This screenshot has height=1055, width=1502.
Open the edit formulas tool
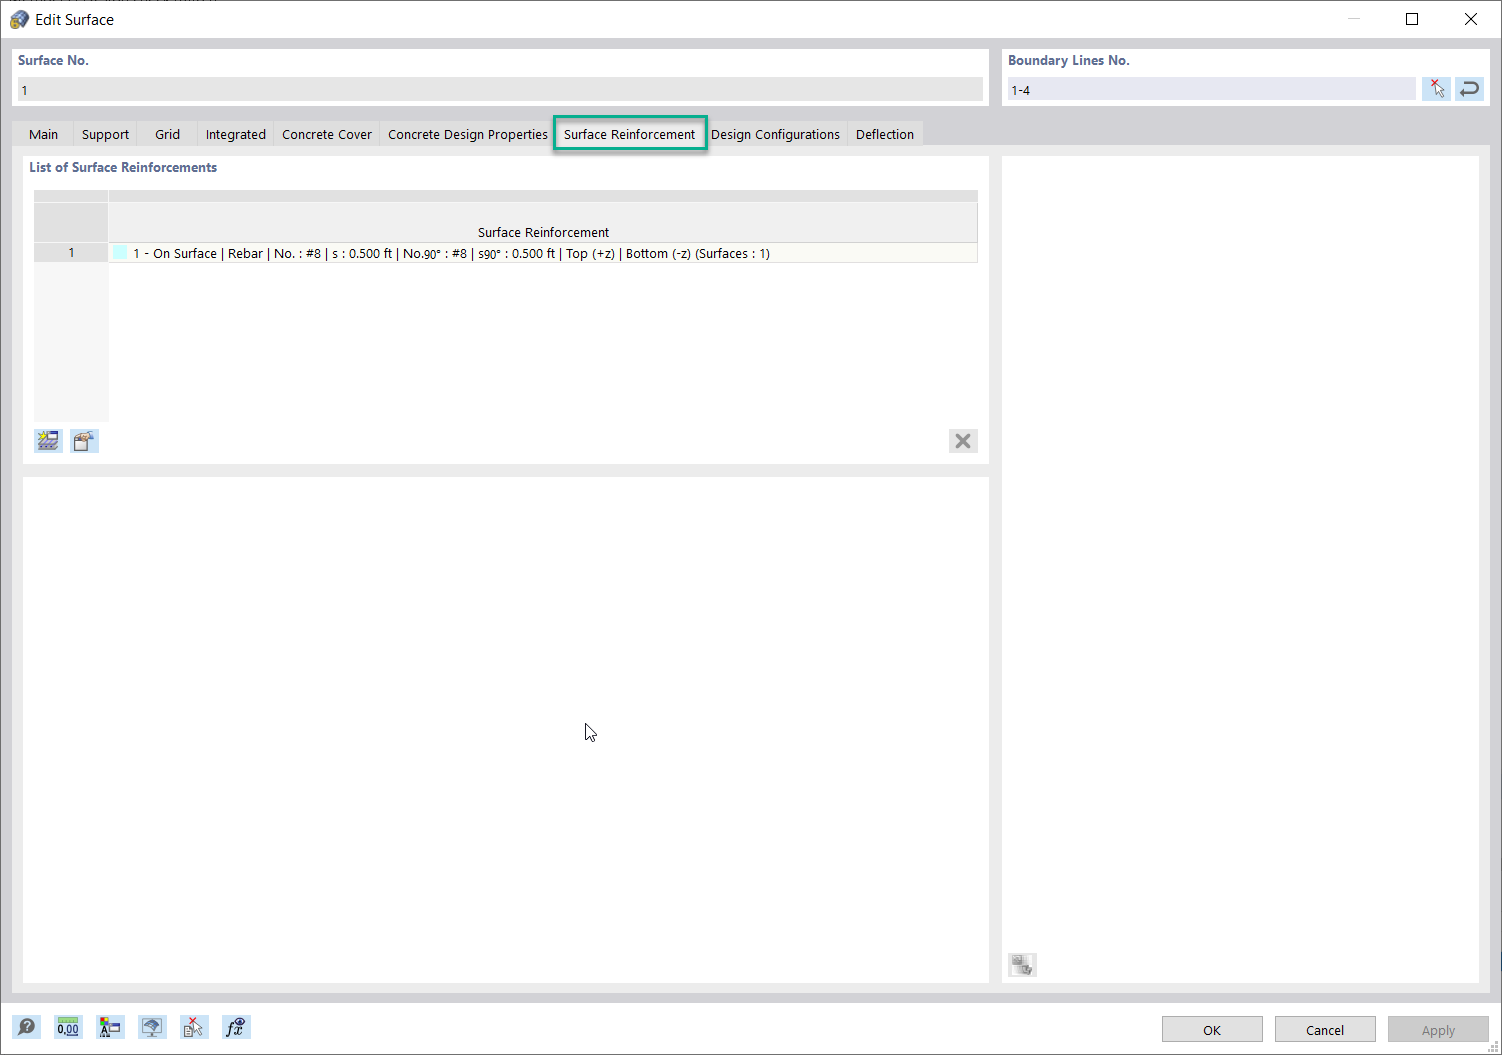point(236,1027)
